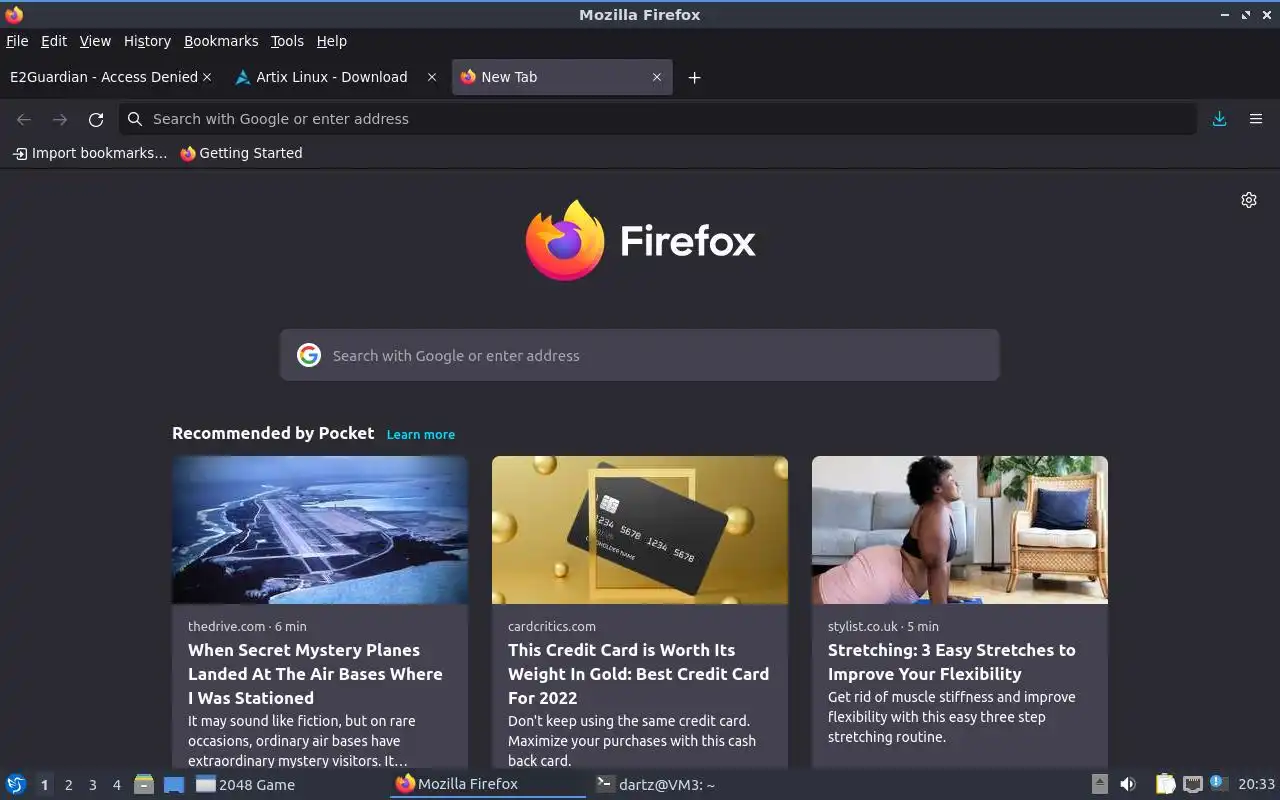Open the volume speaker tray icon
Viewport: 1280px width, 800px height.
point(1128,784)
